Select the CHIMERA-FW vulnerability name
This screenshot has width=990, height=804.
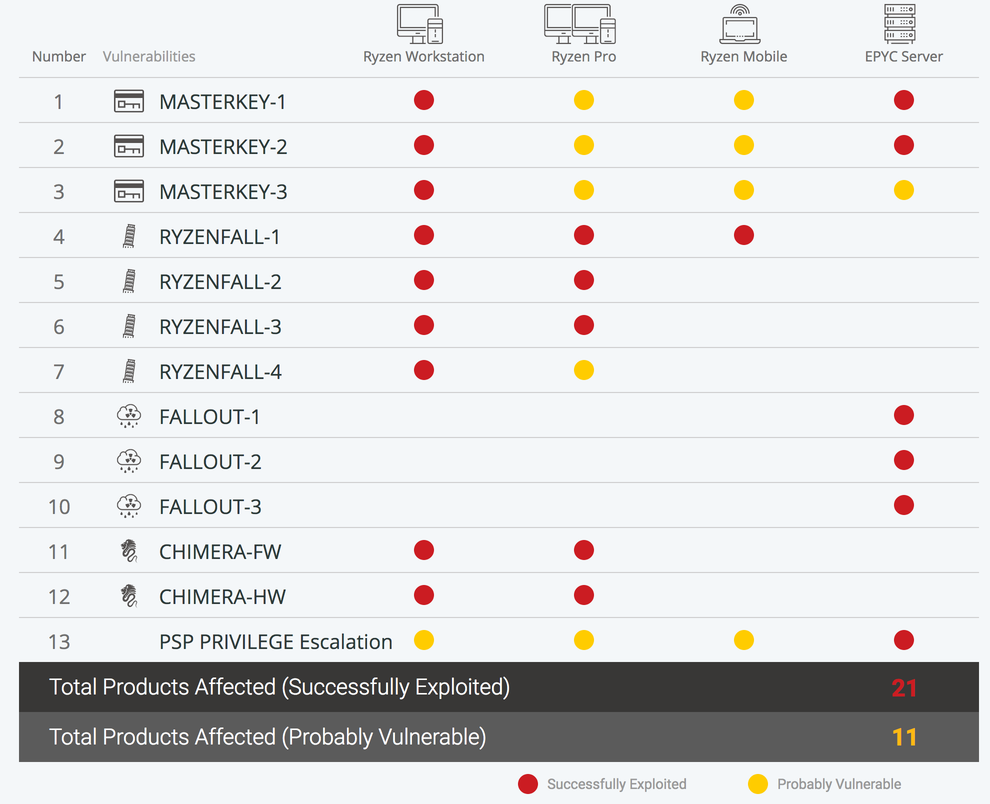220,552
